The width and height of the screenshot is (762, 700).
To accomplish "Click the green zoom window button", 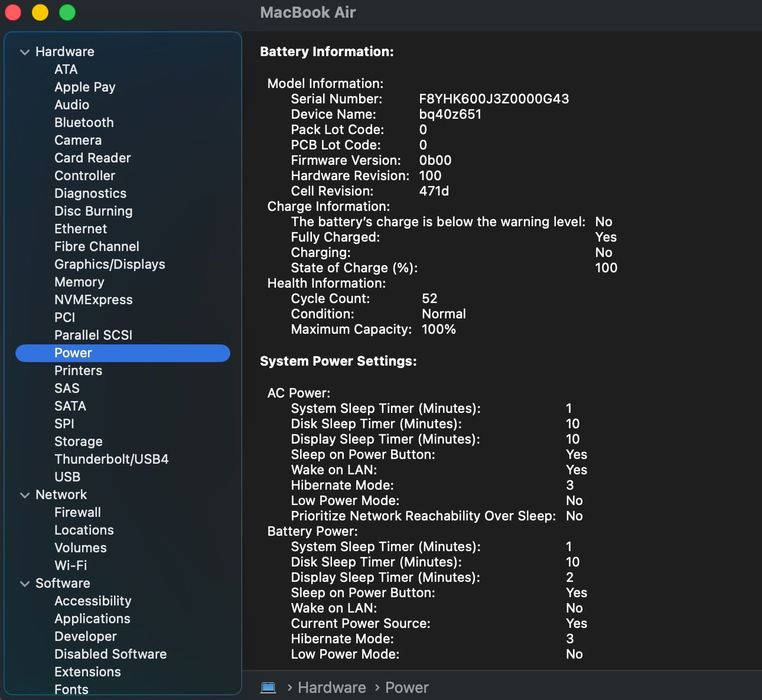I will point(67,13).
